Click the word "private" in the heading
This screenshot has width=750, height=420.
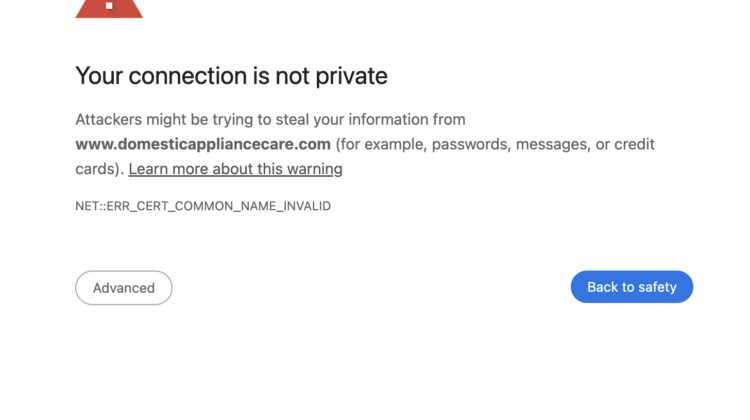[x=349, y=76]
